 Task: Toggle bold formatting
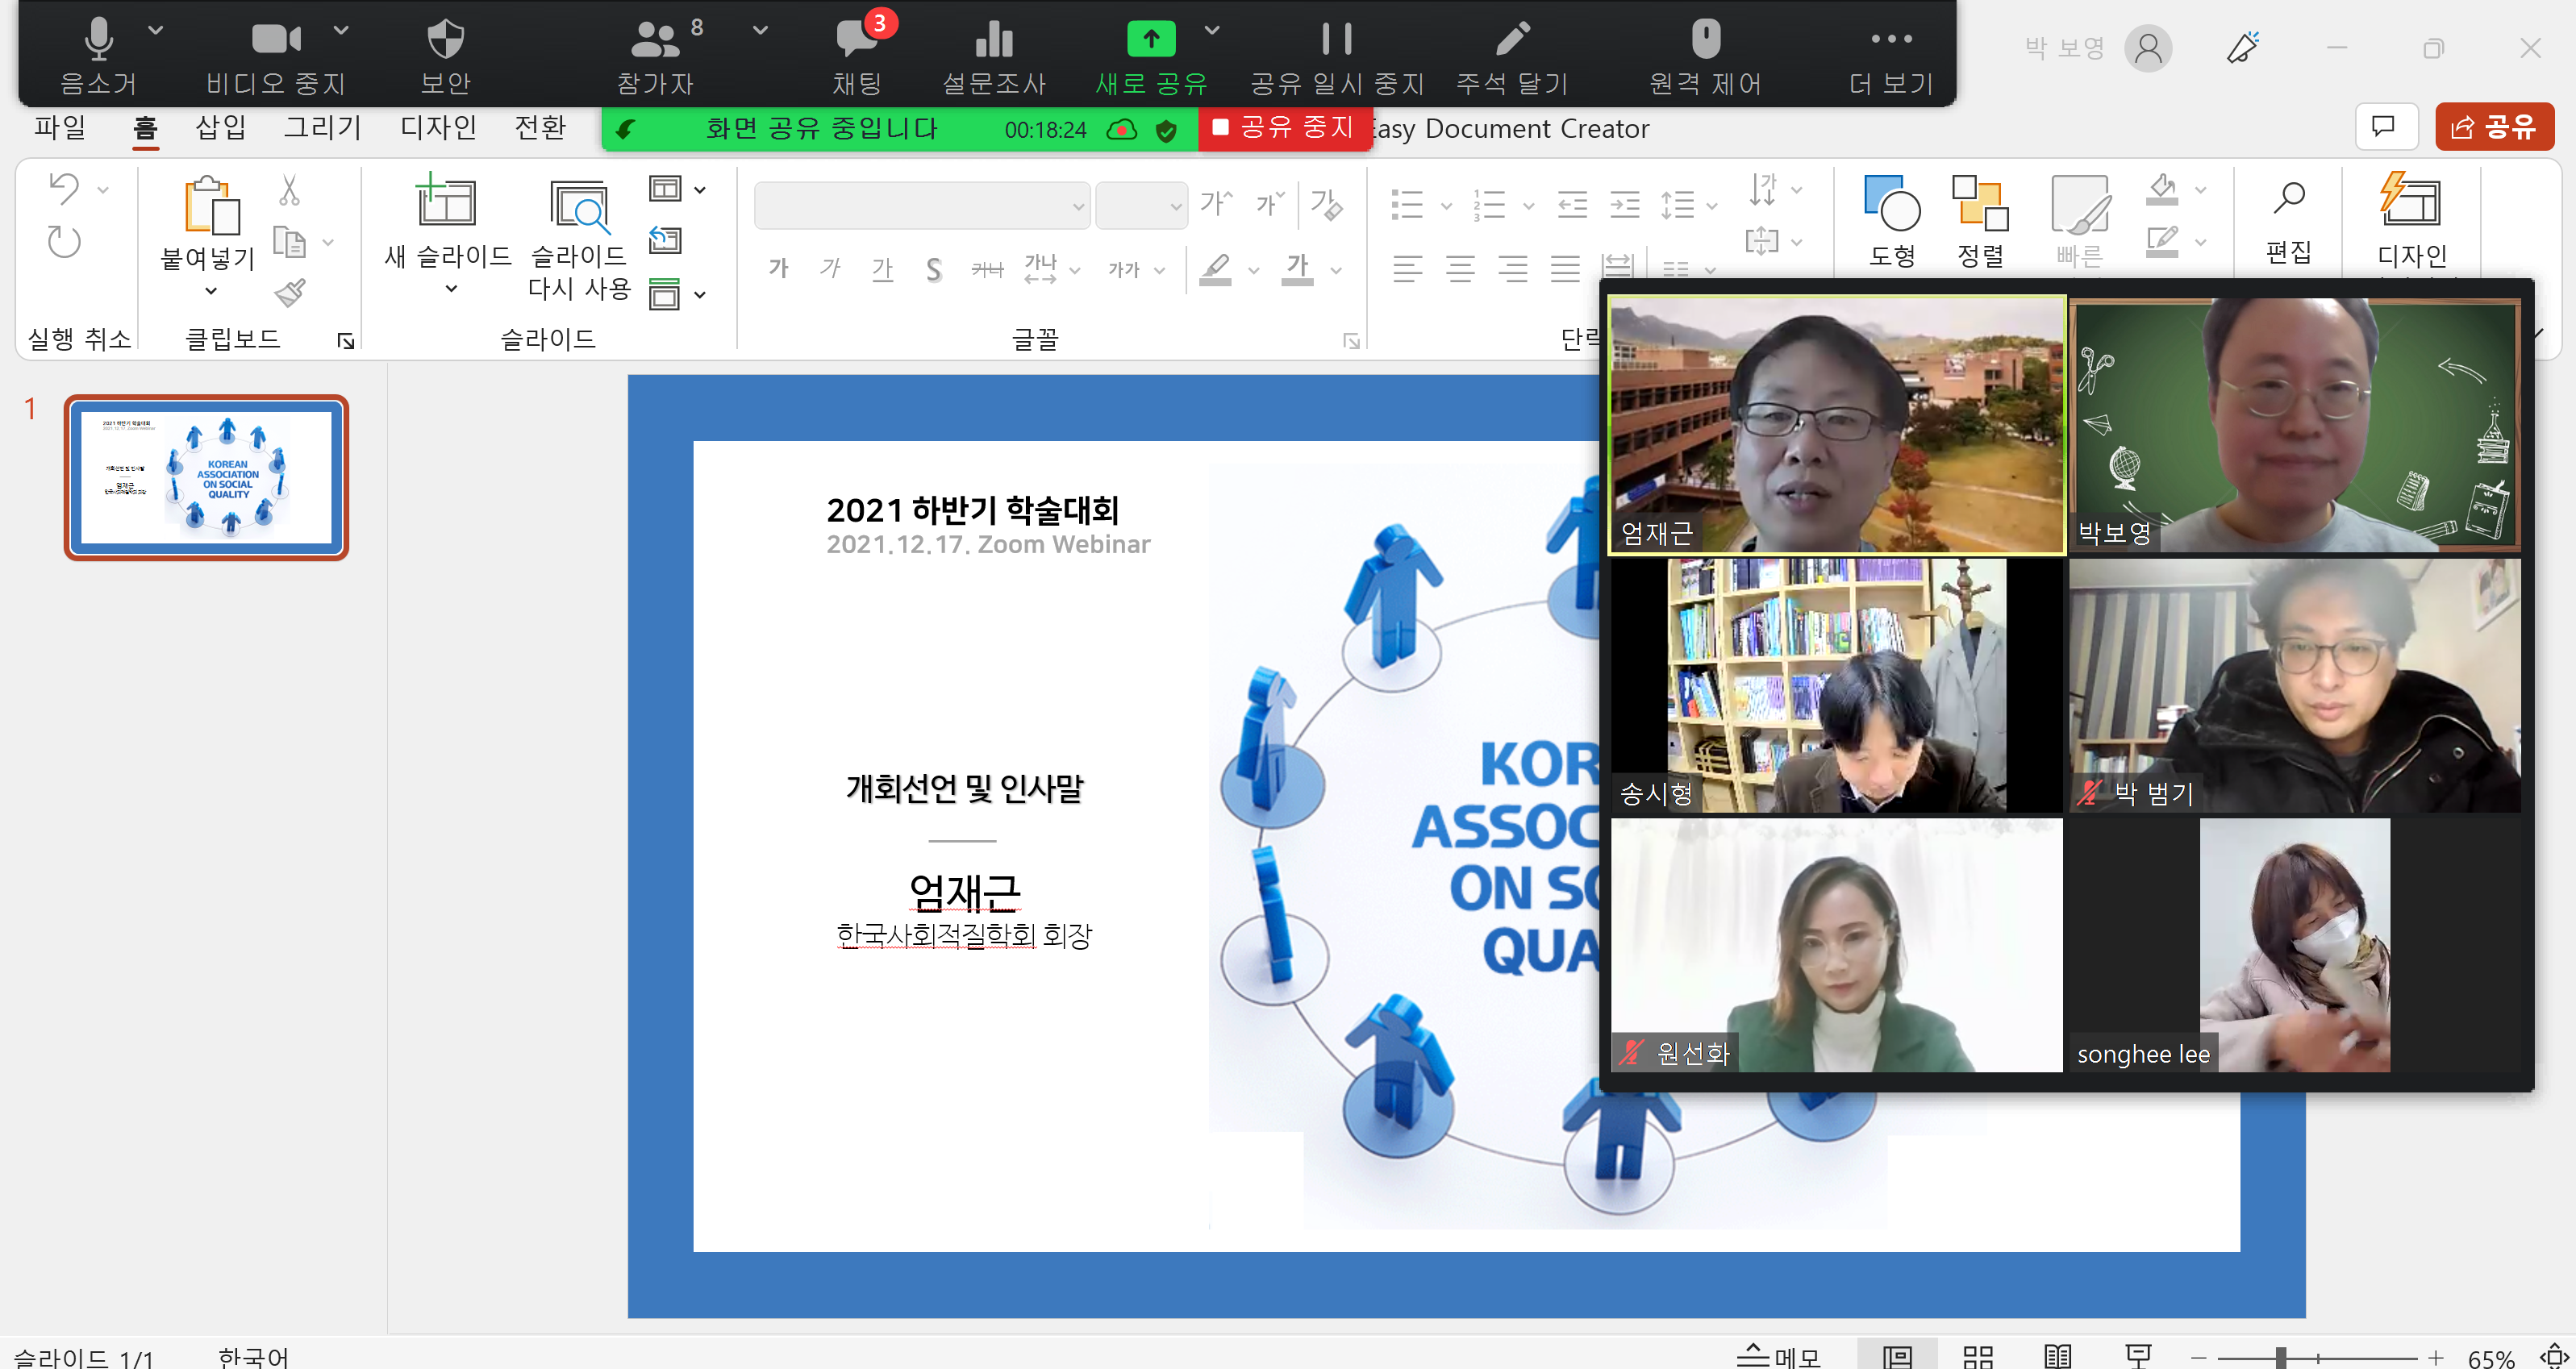[778, 268]
